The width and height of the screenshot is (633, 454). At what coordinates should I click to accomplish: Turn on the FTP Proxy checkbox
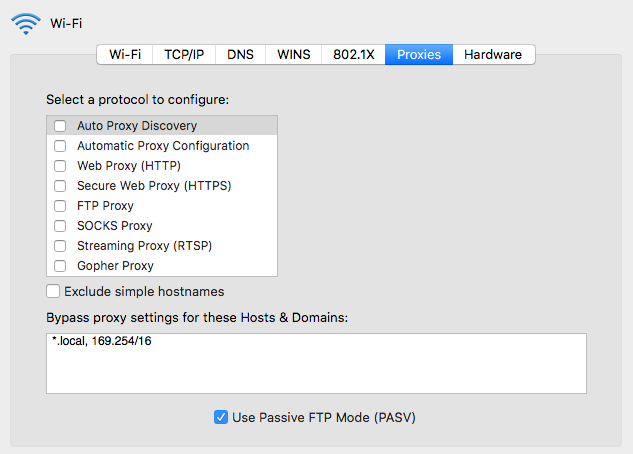61,206
